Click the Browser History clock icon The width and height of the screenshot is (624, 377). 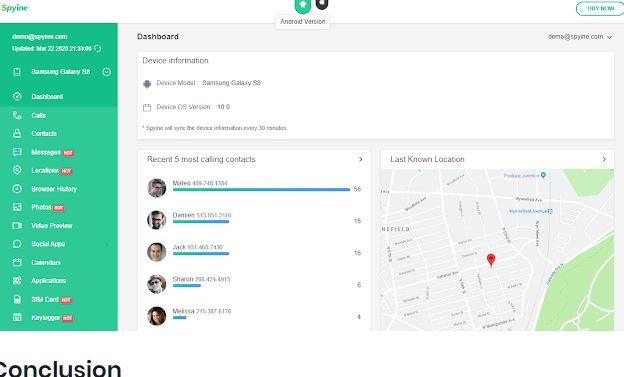pos(17,189)
